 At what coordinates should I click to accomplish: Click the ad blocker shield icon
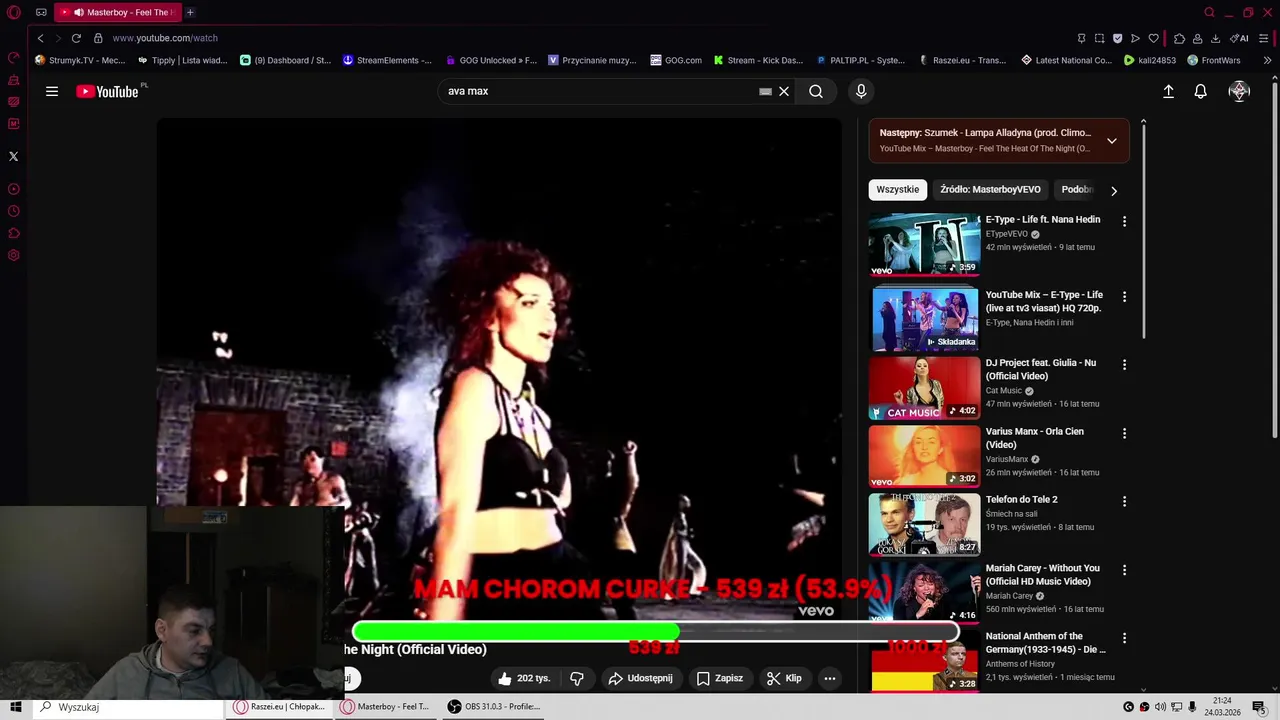[x=1117, y=38]
